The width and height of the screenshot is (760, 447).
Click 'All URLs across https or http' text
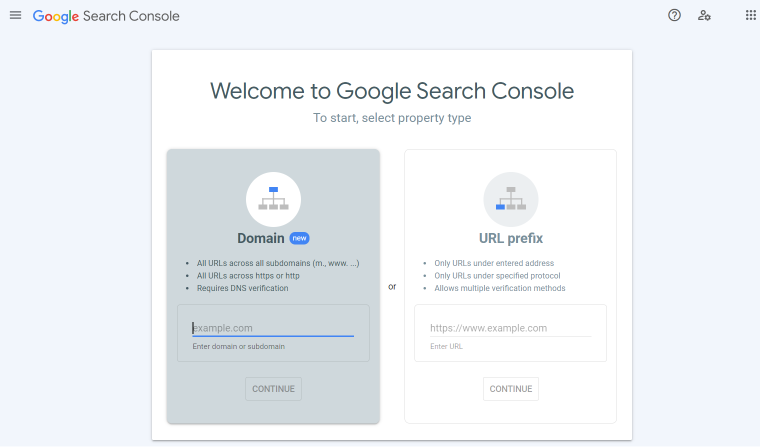pos(248,275)
